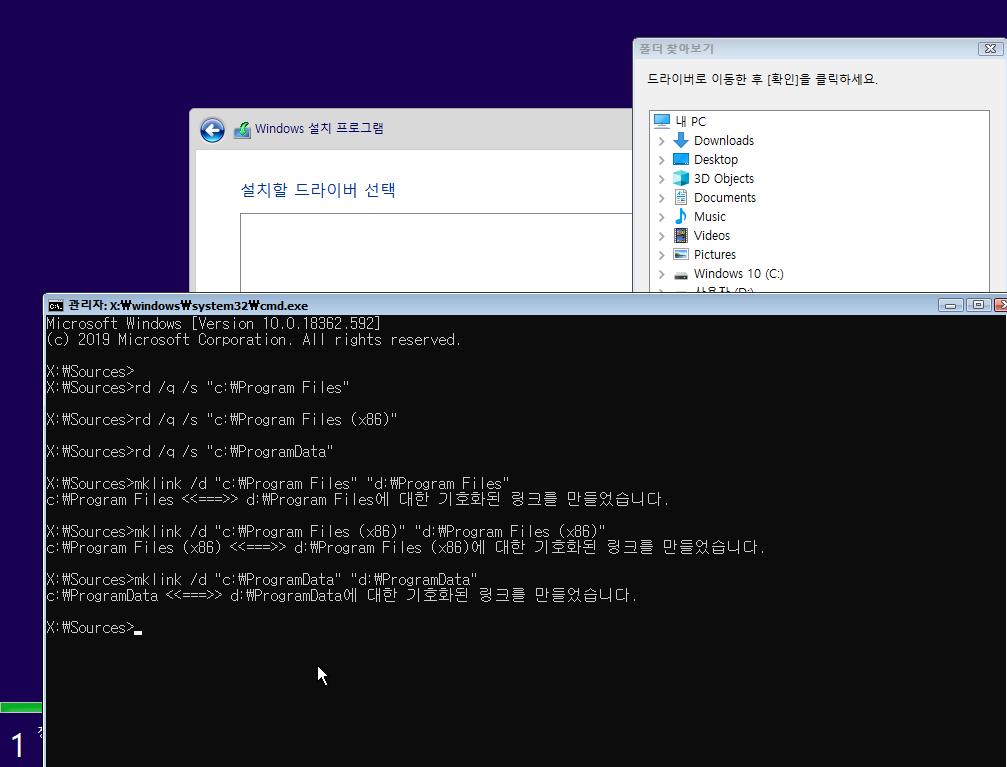Select the Documents label in folder tree

724,198
